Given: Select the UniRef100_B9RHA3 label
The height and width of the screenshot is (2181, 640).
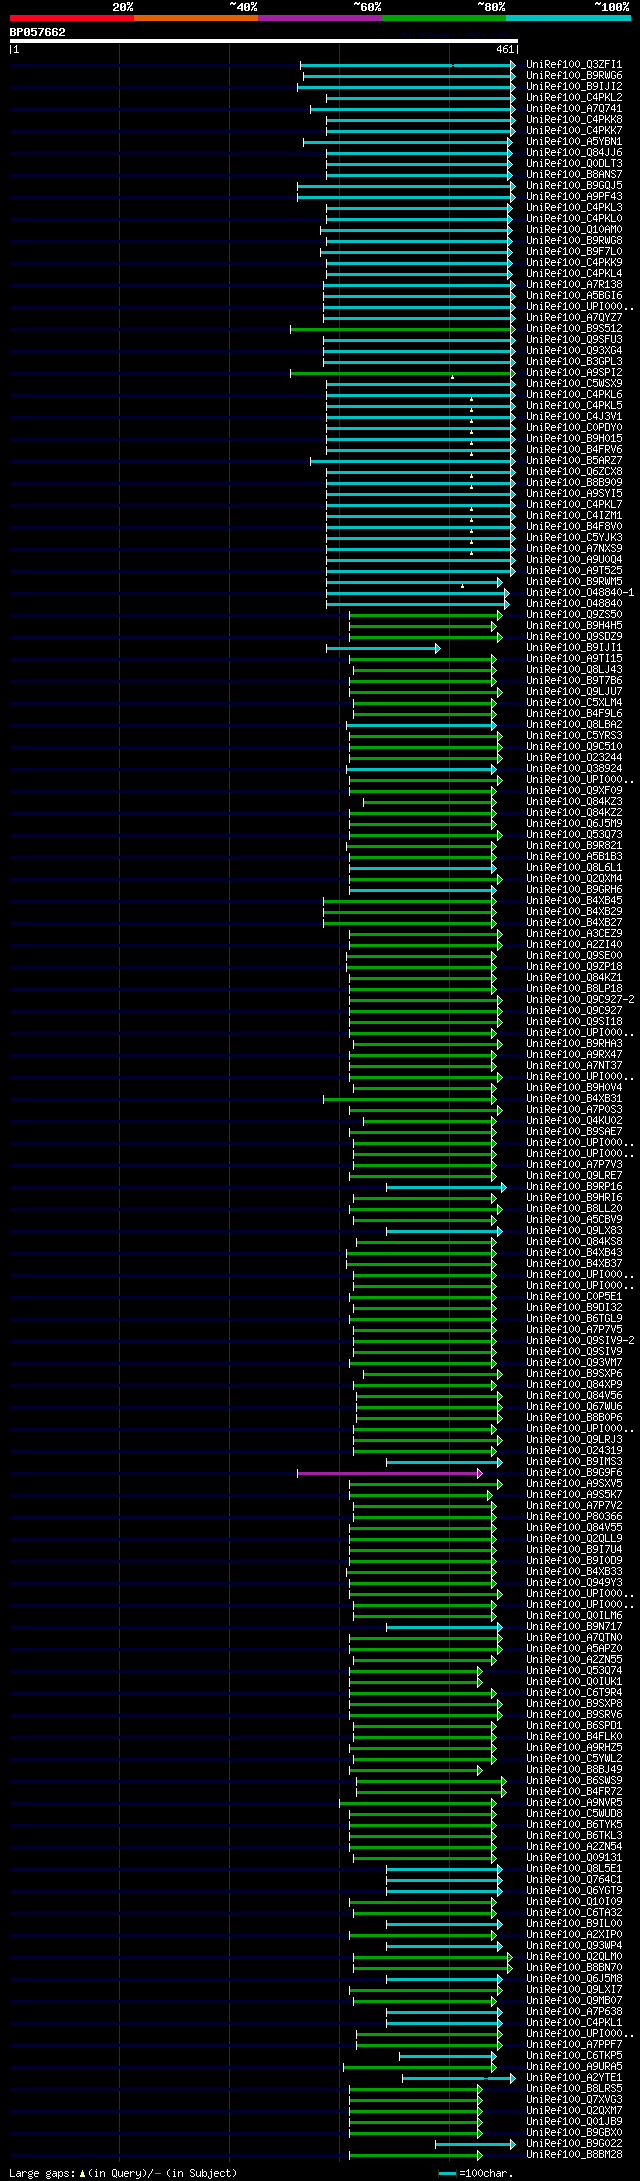Looking at the screenshot, I should [574, 1044].
